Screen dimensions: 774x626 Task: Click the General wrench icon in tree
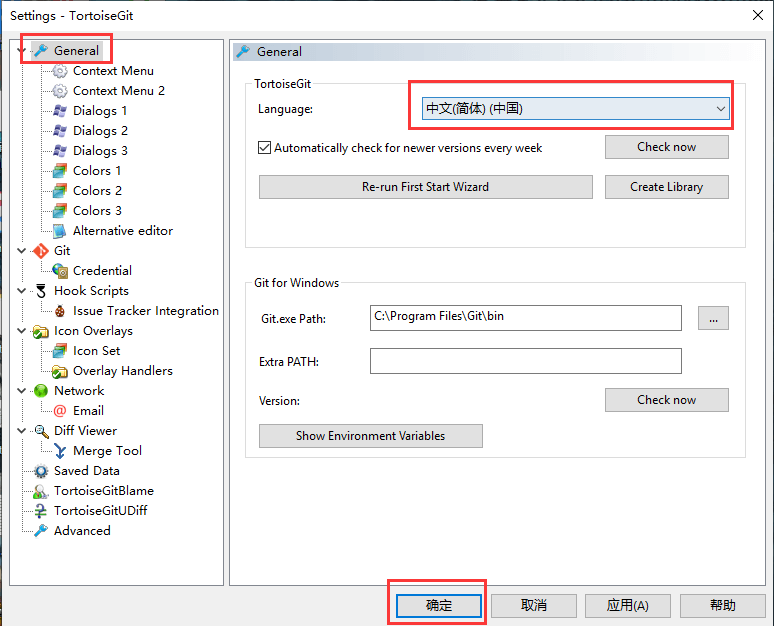pos(40,50)
